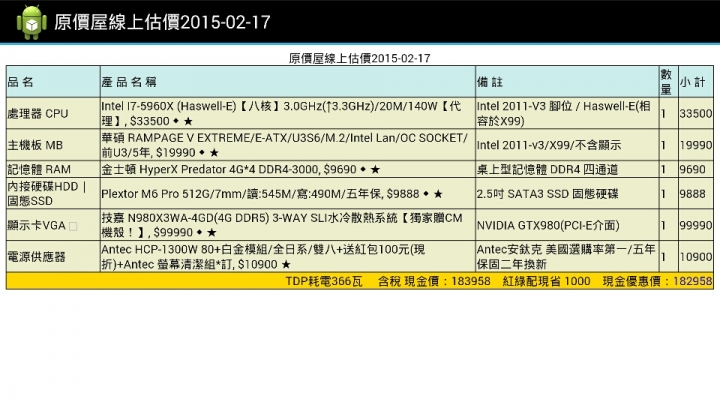Click the star after $9888 in SSD row
The image size is (720, 405).
click(438, 194)
